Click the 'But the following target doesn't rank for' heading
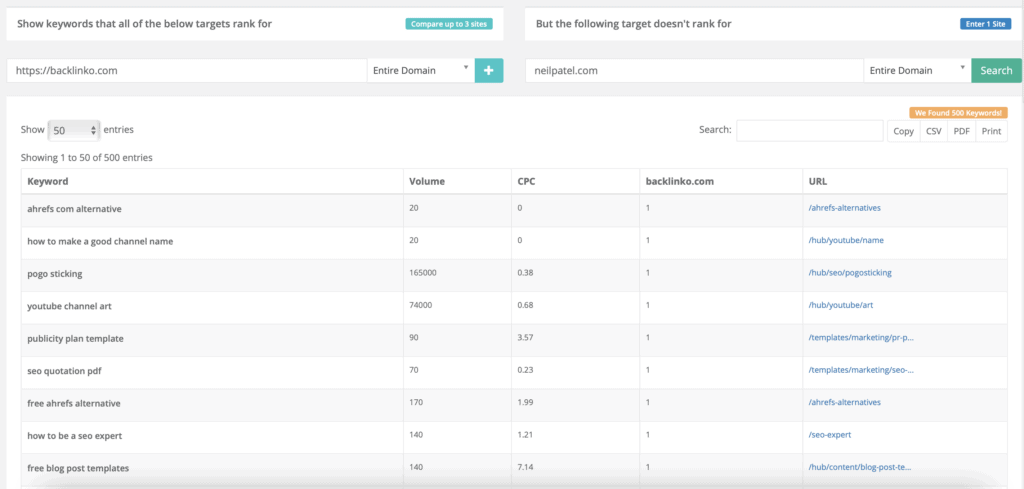Screen dimensions: 1024x489 pyautogui.click(x=633, y=24)
